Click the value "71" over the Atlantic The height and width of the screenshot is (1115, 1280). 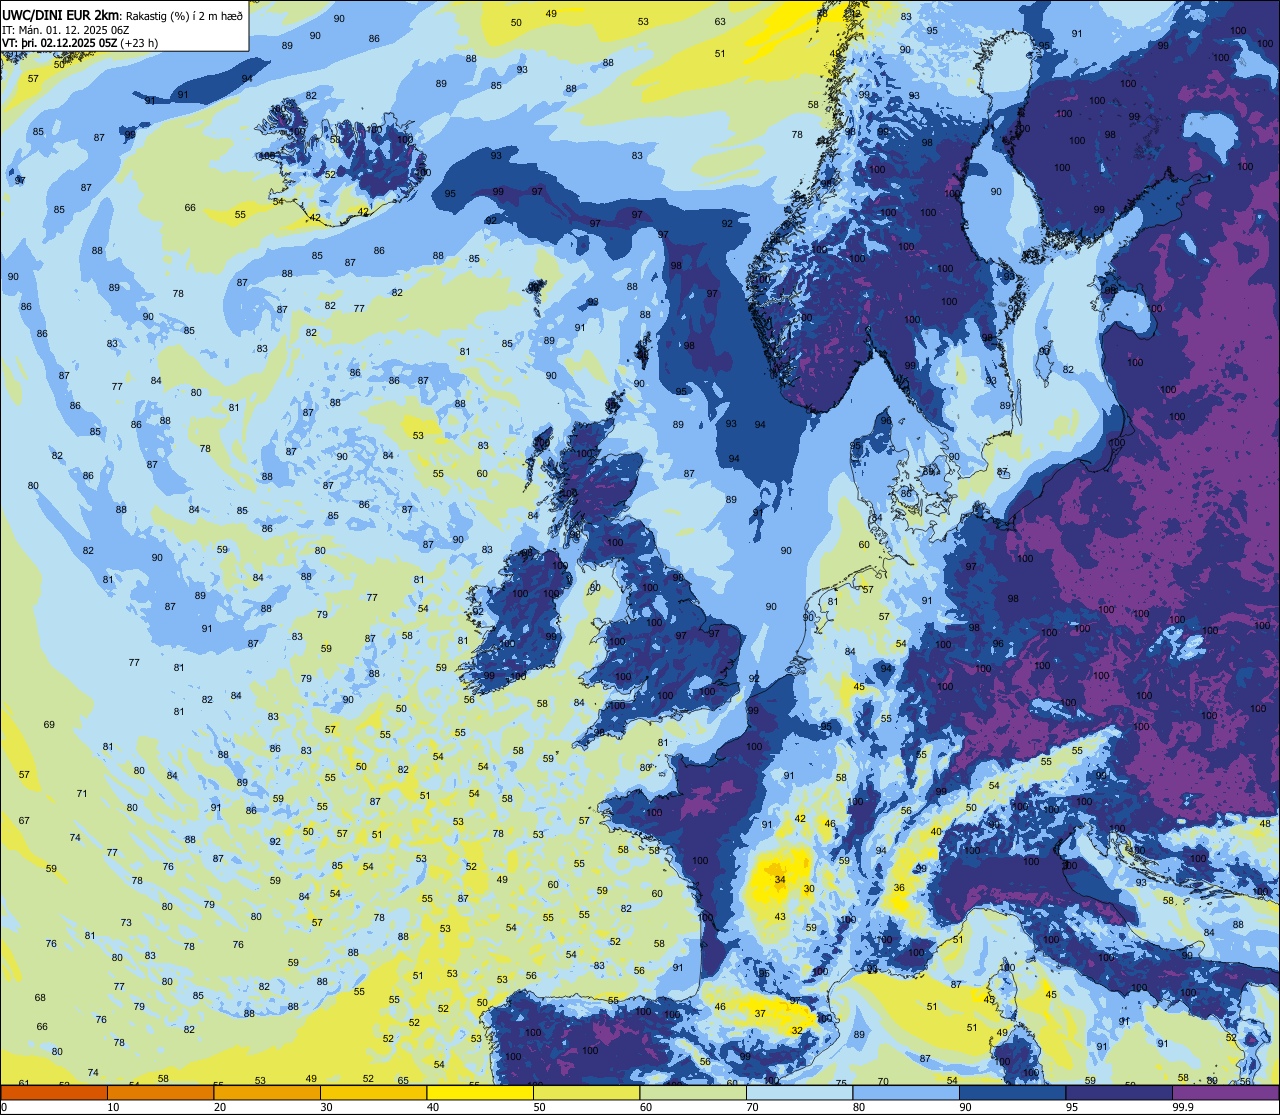tap(82, 794)
